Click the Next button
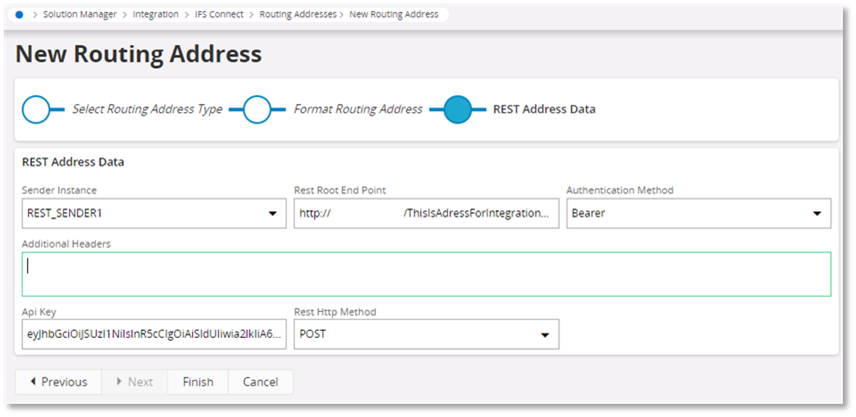Image resolution: width=856 pixels, height=417 pixels. click(x=134, y=382)
